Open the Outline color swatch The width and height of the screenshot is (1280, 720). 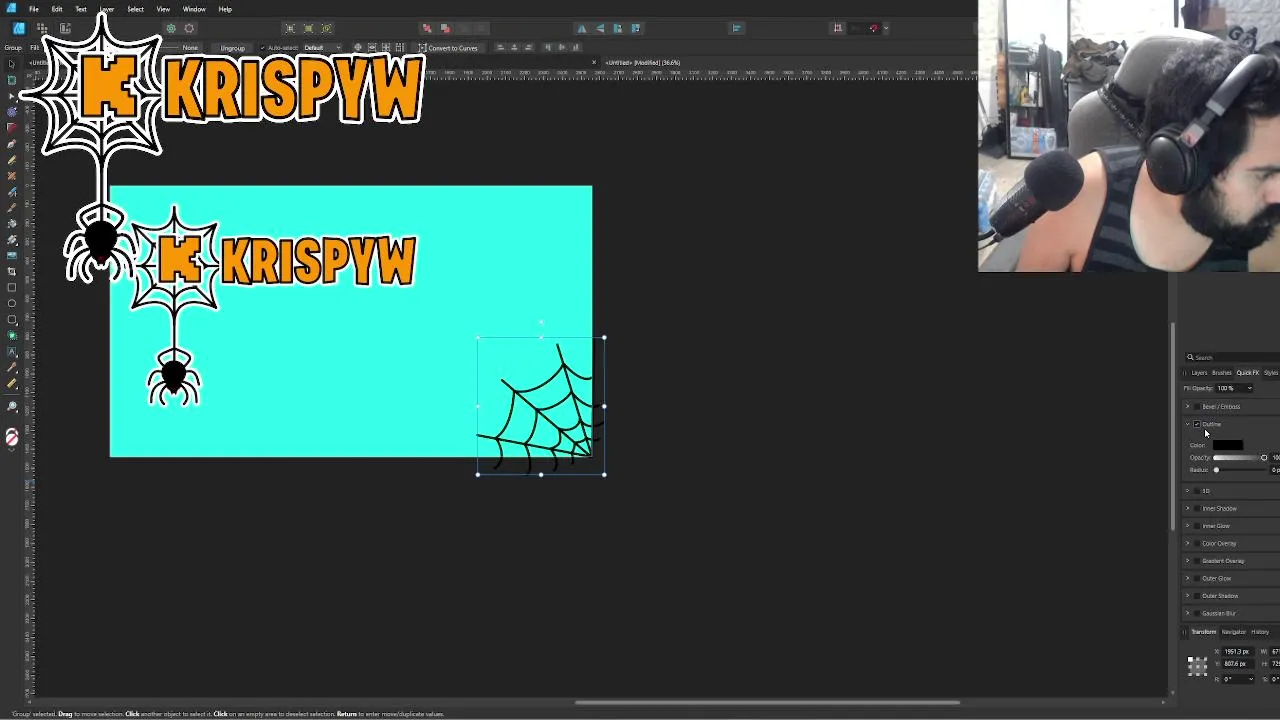point(1228,445)
